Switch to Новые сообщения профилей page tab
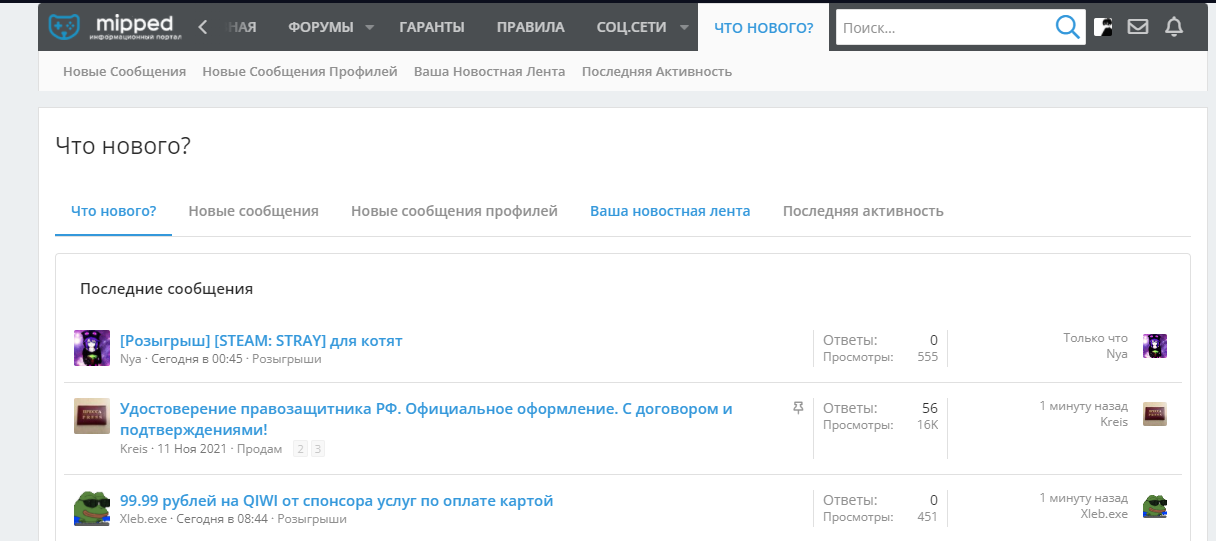This screenshot has width=1216, height=541. (454, 211)
